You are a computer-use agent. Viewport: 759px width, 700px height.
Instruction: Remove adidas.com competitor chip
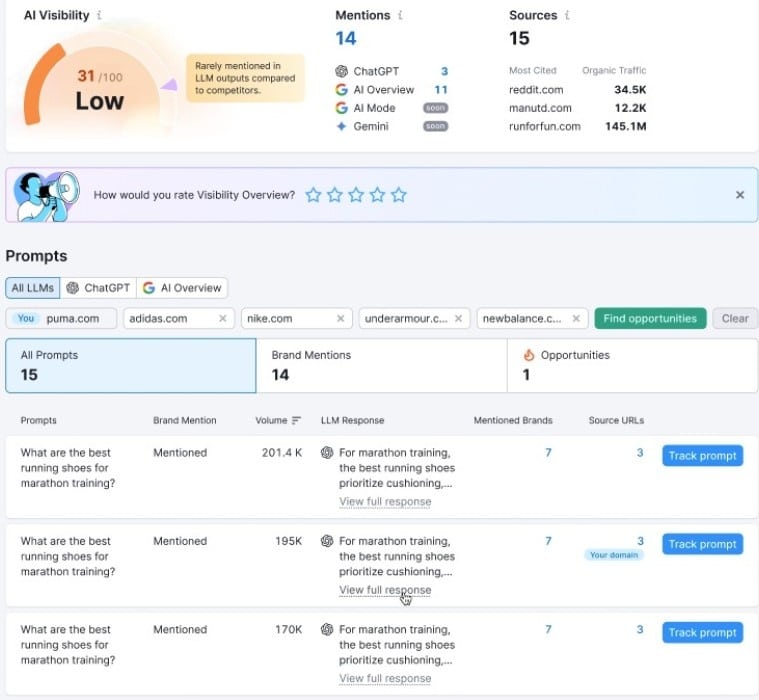pos(223,319)
